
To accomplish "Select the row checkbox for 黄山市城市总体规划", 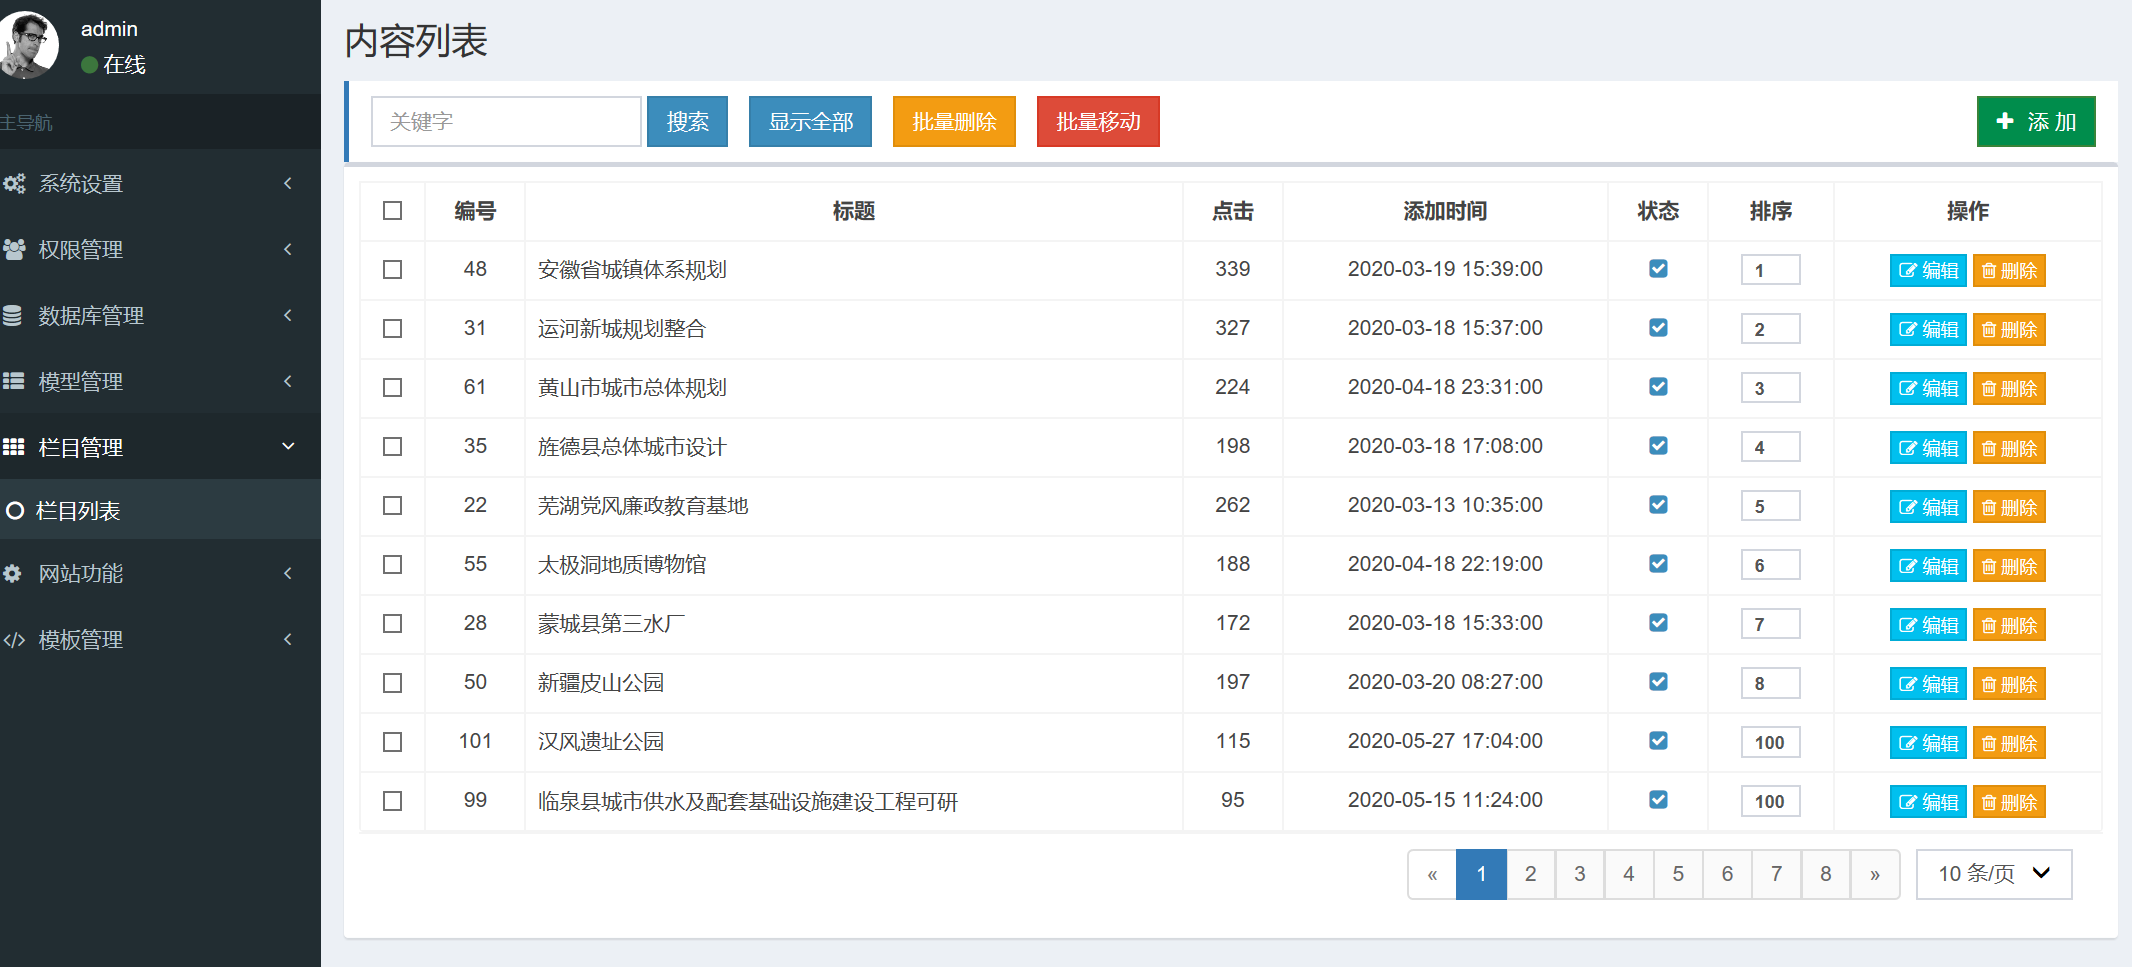I will 393,388.
